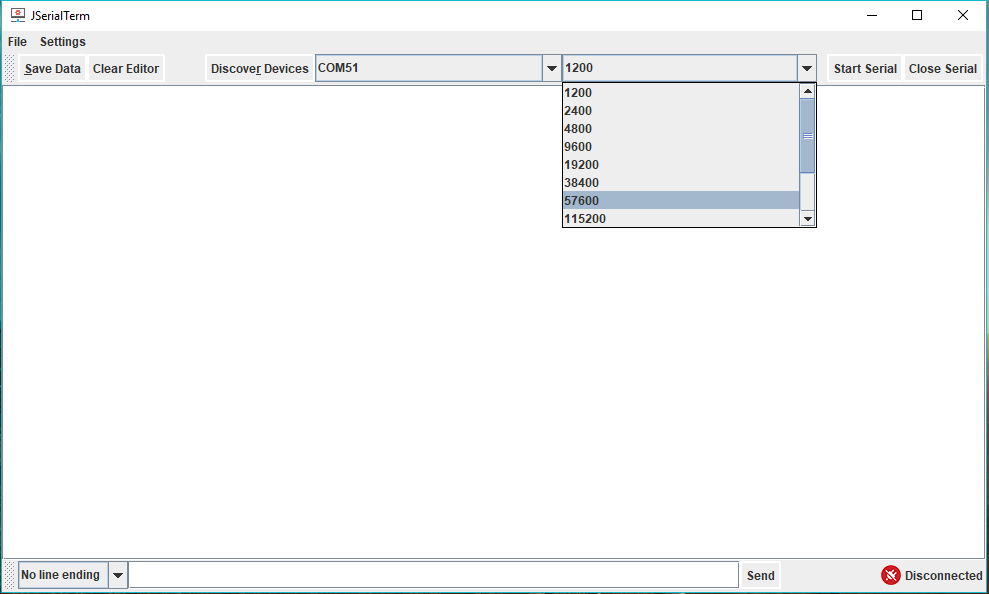Select 1200 in baud rate list
The image size is (989, 594).
681,93
